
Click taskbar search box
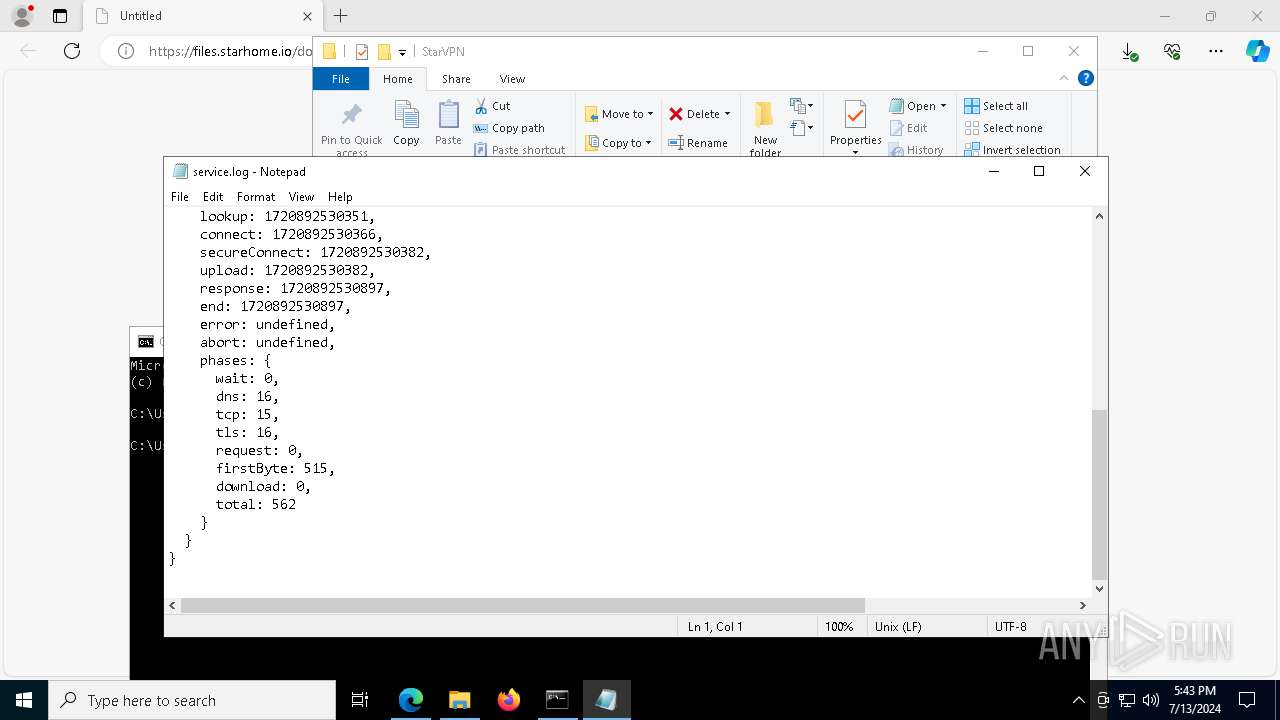192,700
